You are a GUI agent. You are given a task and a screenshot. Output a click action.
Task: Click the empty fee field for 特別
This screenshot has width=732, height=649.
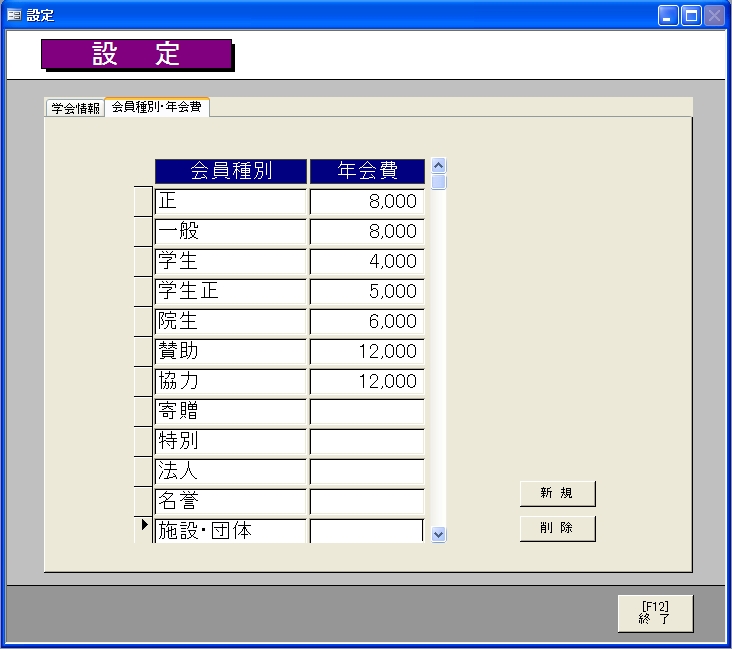click(367, 441)
